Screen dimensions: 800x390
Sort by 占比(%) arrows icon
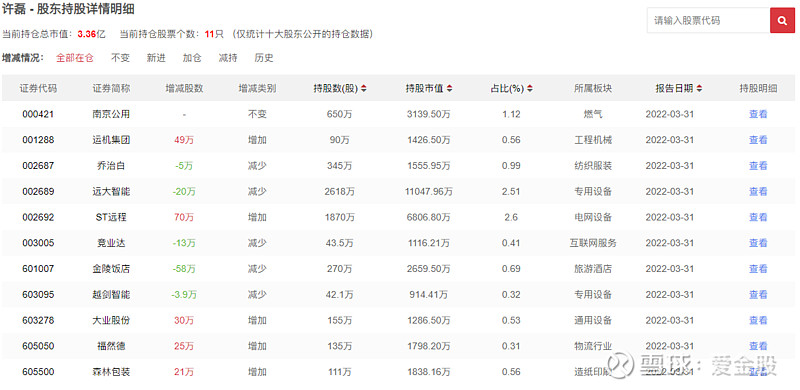point(530,89)
